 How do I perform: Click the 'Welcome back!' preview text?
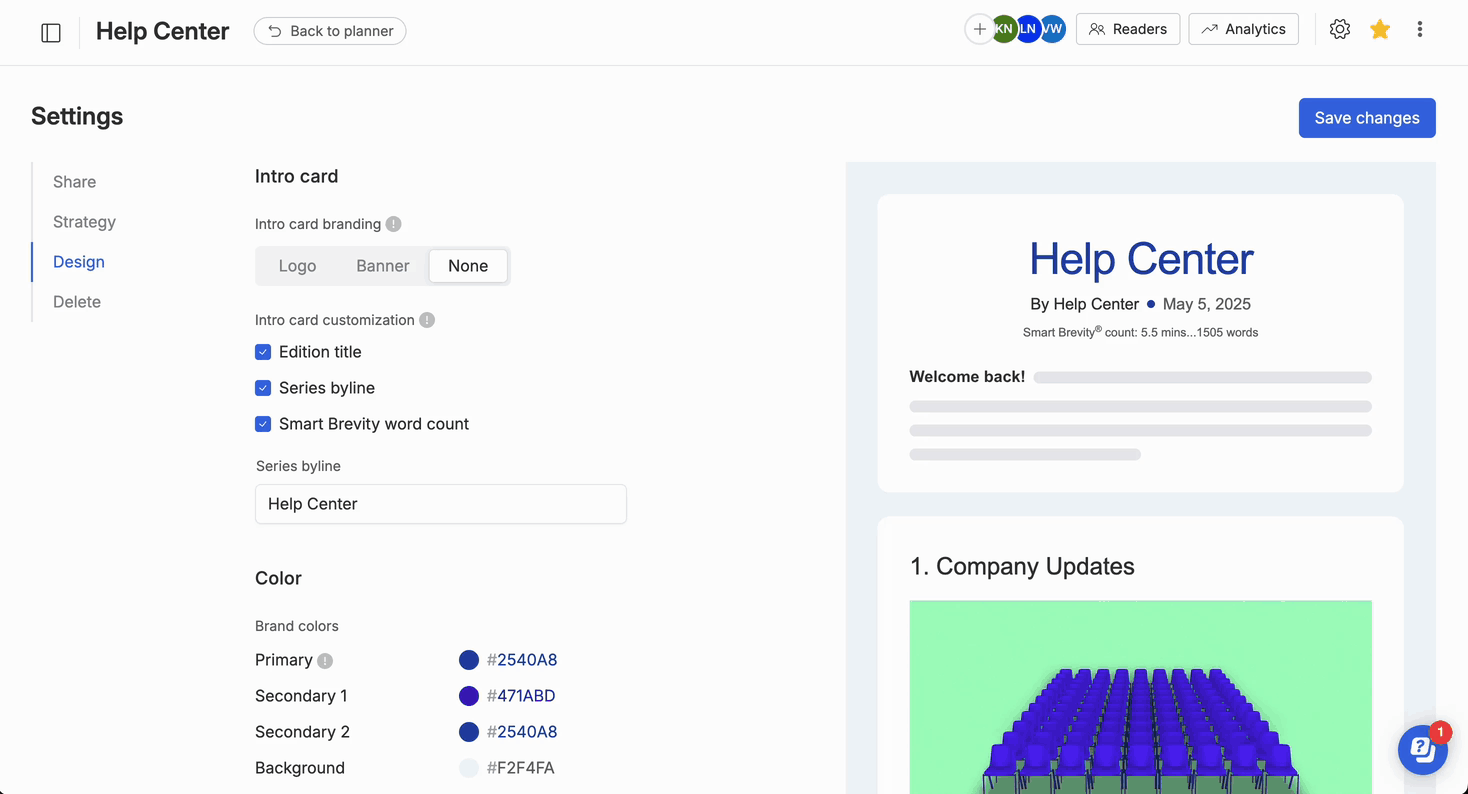[967, 377]
